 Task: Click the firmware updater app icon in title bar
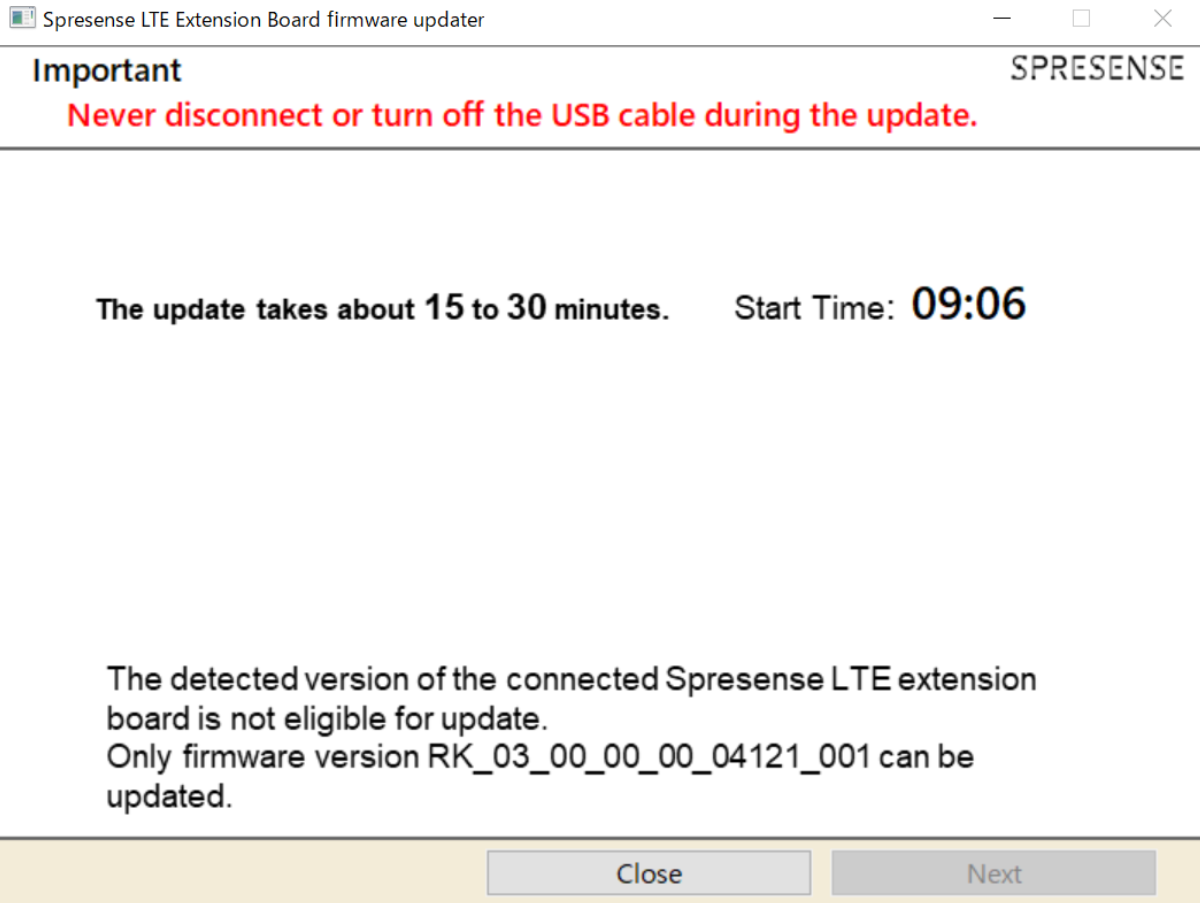[x=22, y=19]
